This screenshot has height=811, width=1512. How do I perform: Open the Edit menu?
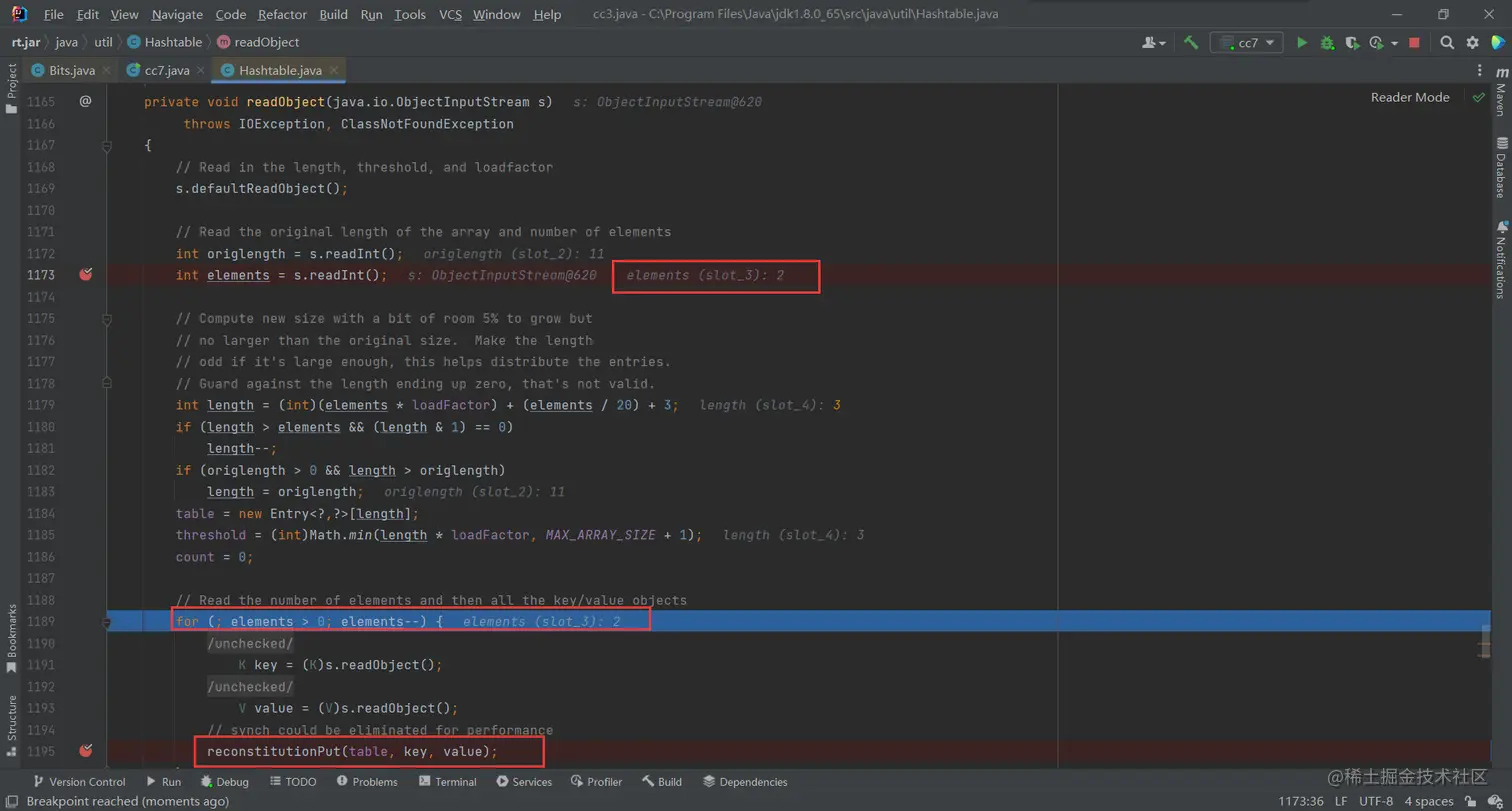coord(88,15)
